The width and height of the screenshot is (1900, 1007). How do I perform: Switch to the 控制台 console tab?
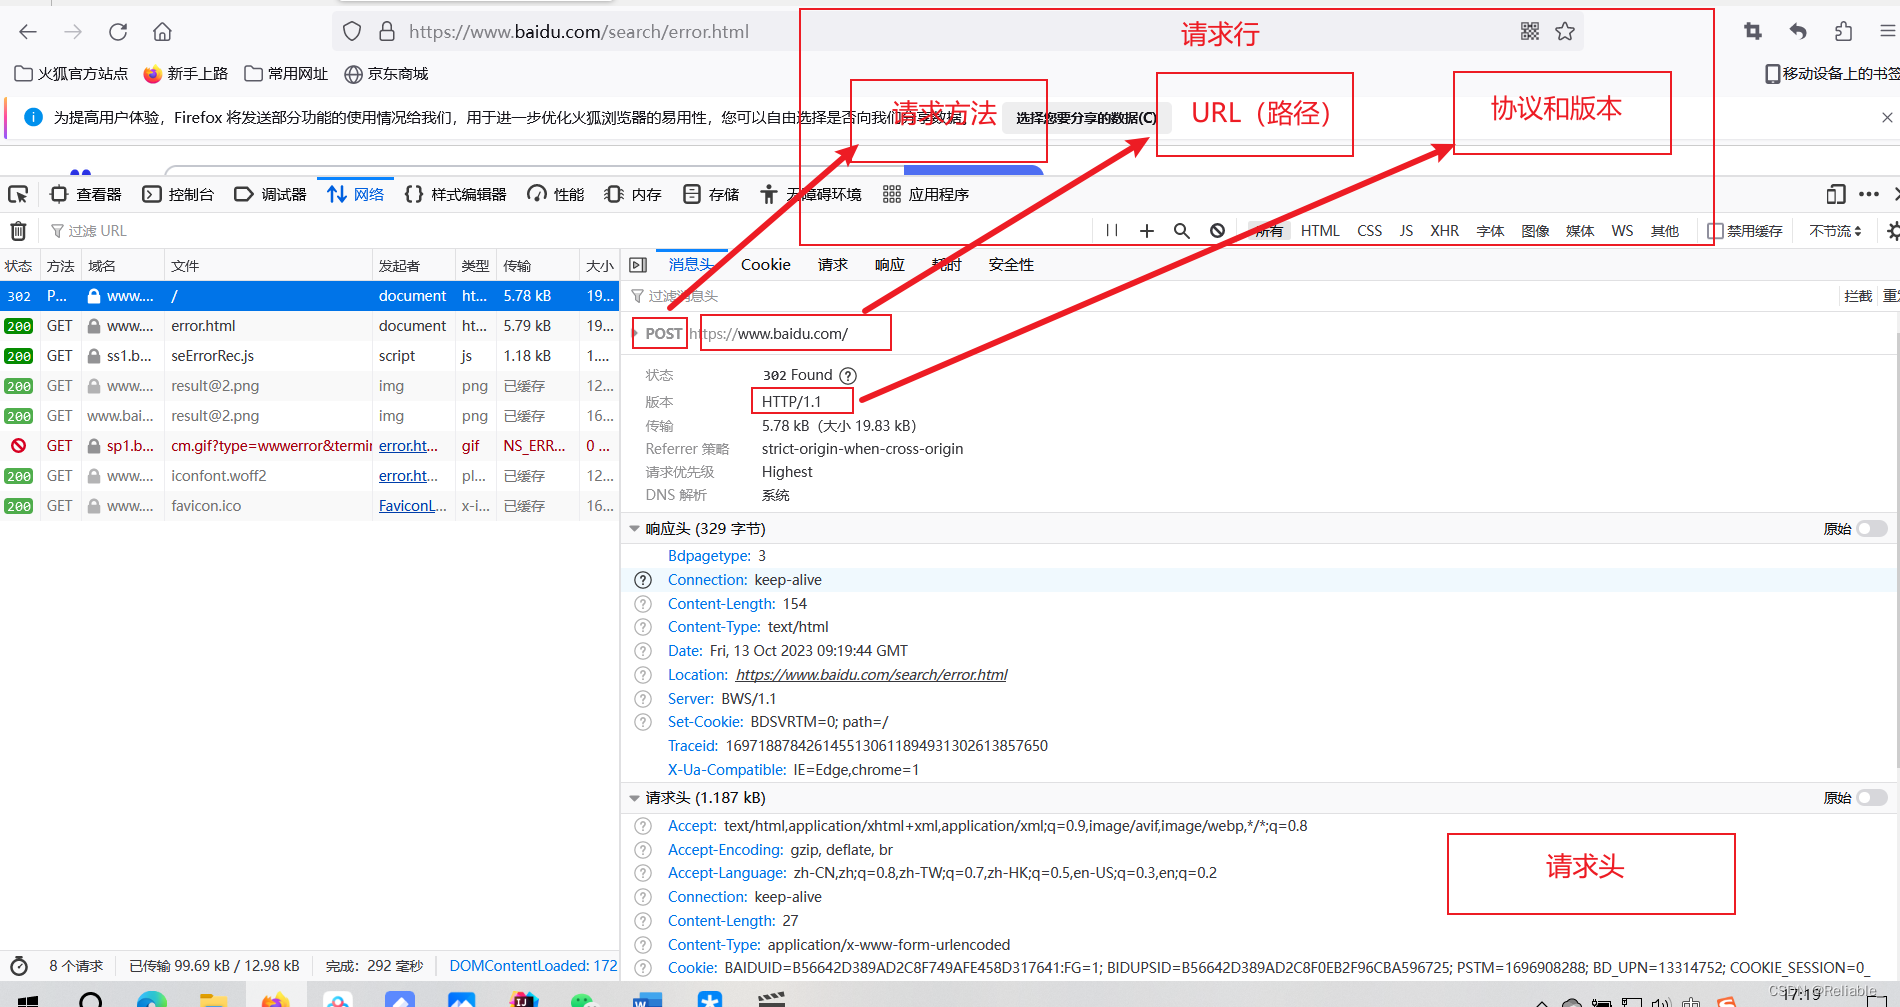pyautogui.click(x=178, y=194)
